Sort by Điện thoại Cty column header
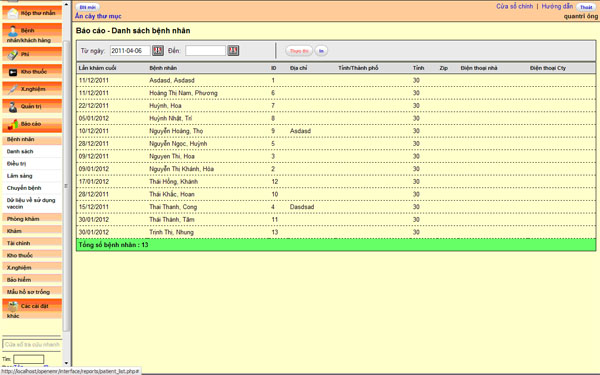The height and width of the screenshot is (375, 600). 548,68
